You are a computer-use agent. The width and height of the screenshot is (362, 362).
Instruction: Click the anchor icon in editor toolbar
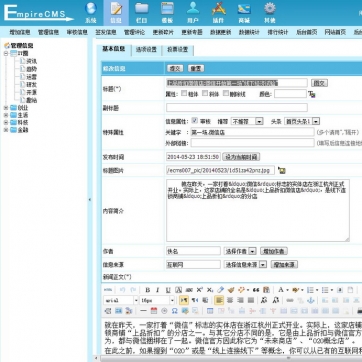point(311,300)
